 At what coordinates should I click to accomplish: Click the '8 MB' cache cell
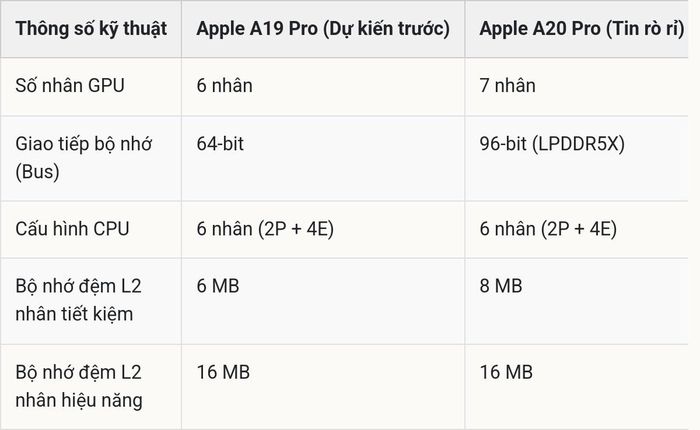501,286
